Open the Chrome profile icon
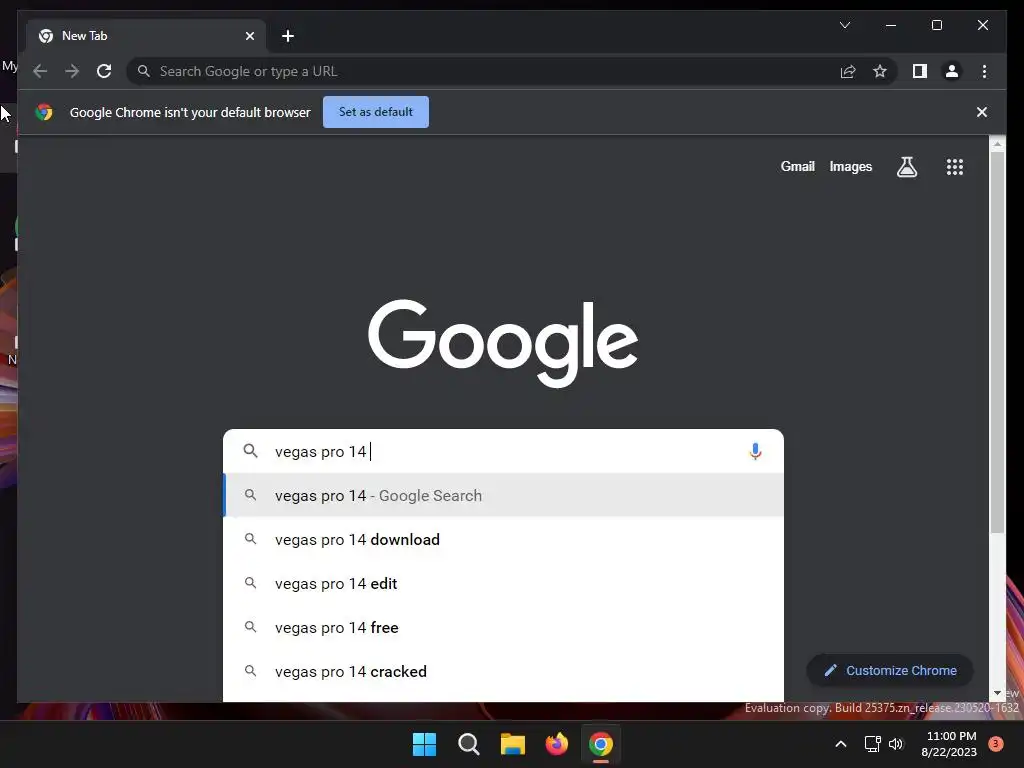Viewport: 1024px width, 768px height. (x=952, y=71)
